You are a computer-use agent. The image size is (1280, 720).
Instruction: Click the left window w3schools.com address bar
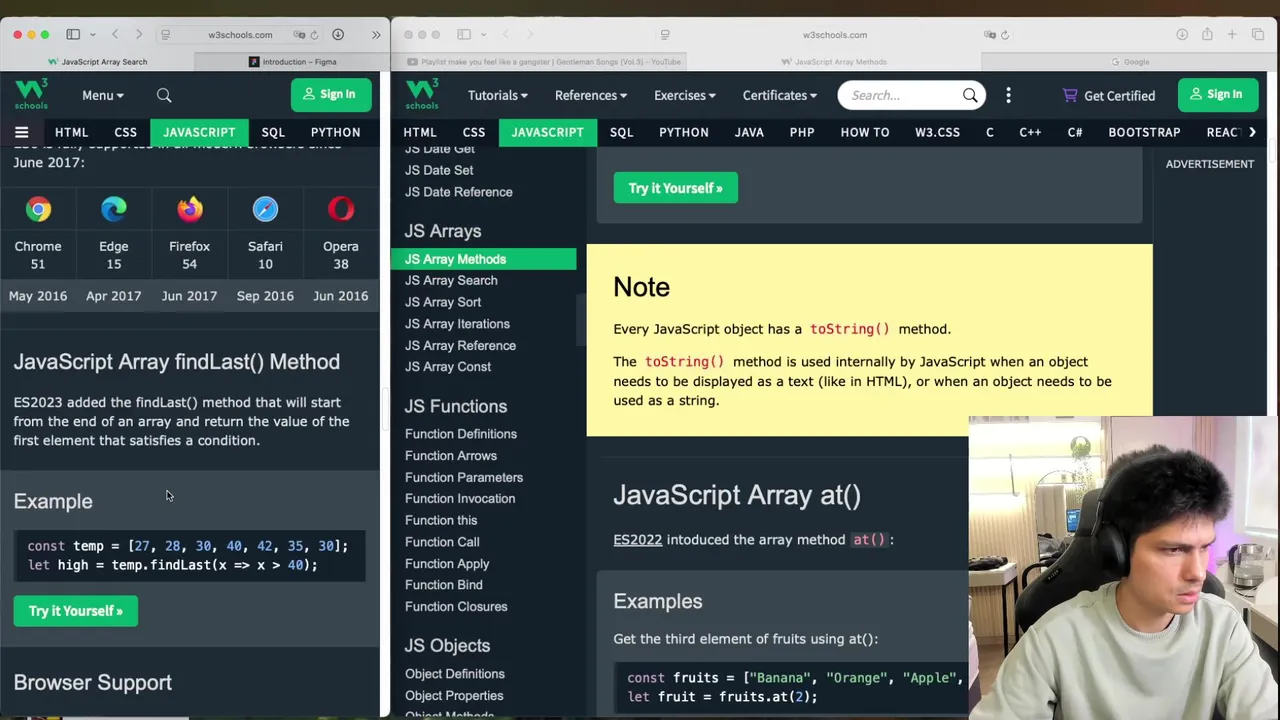(240, 34)
